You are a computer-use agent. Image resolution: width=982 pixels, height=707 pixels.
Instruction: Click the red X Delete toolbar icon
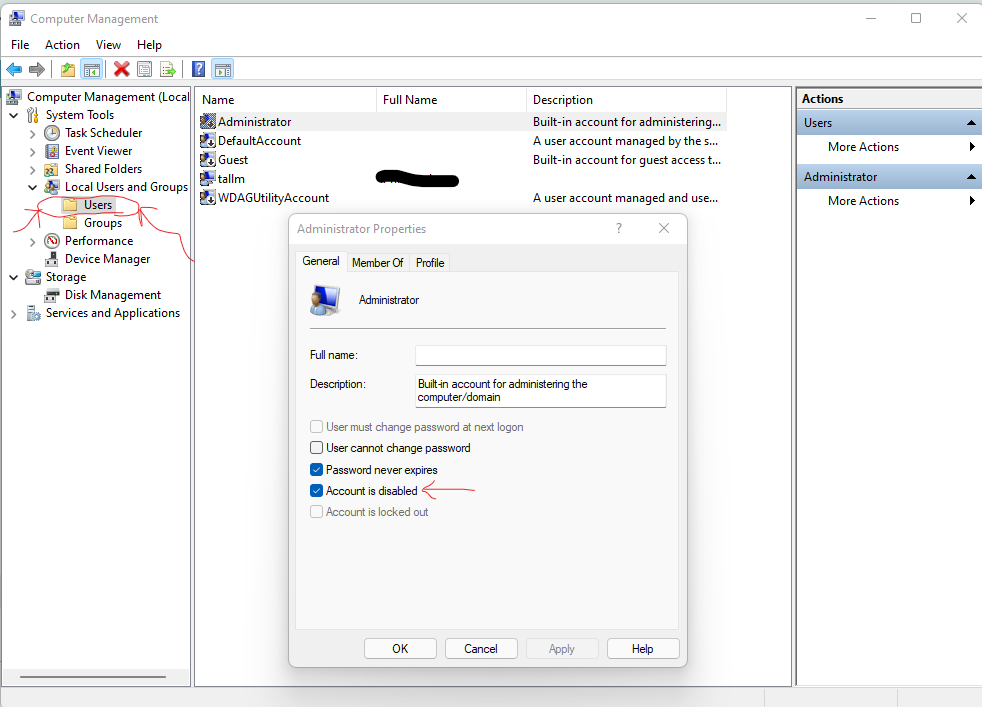121,69
